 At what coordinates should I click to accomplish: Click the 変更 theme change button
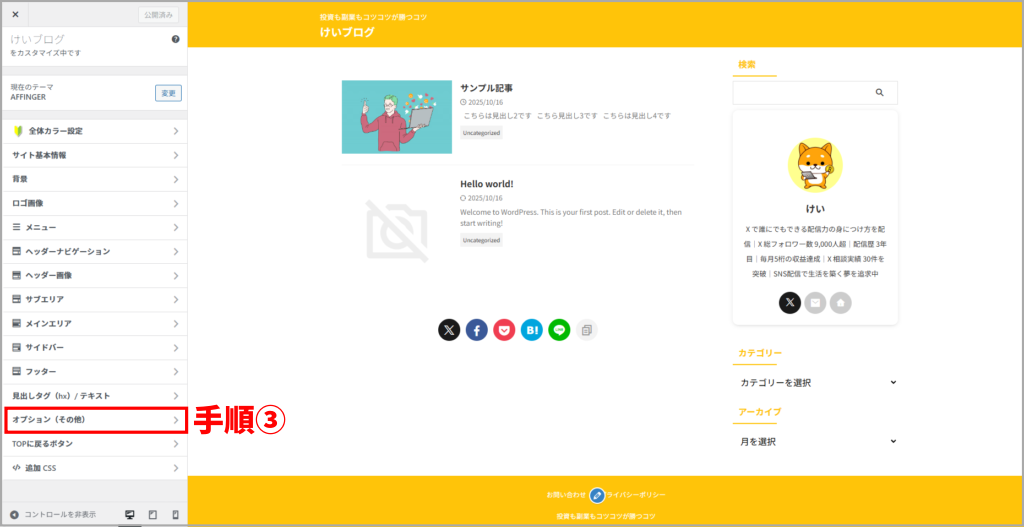[x=168, y=93]
